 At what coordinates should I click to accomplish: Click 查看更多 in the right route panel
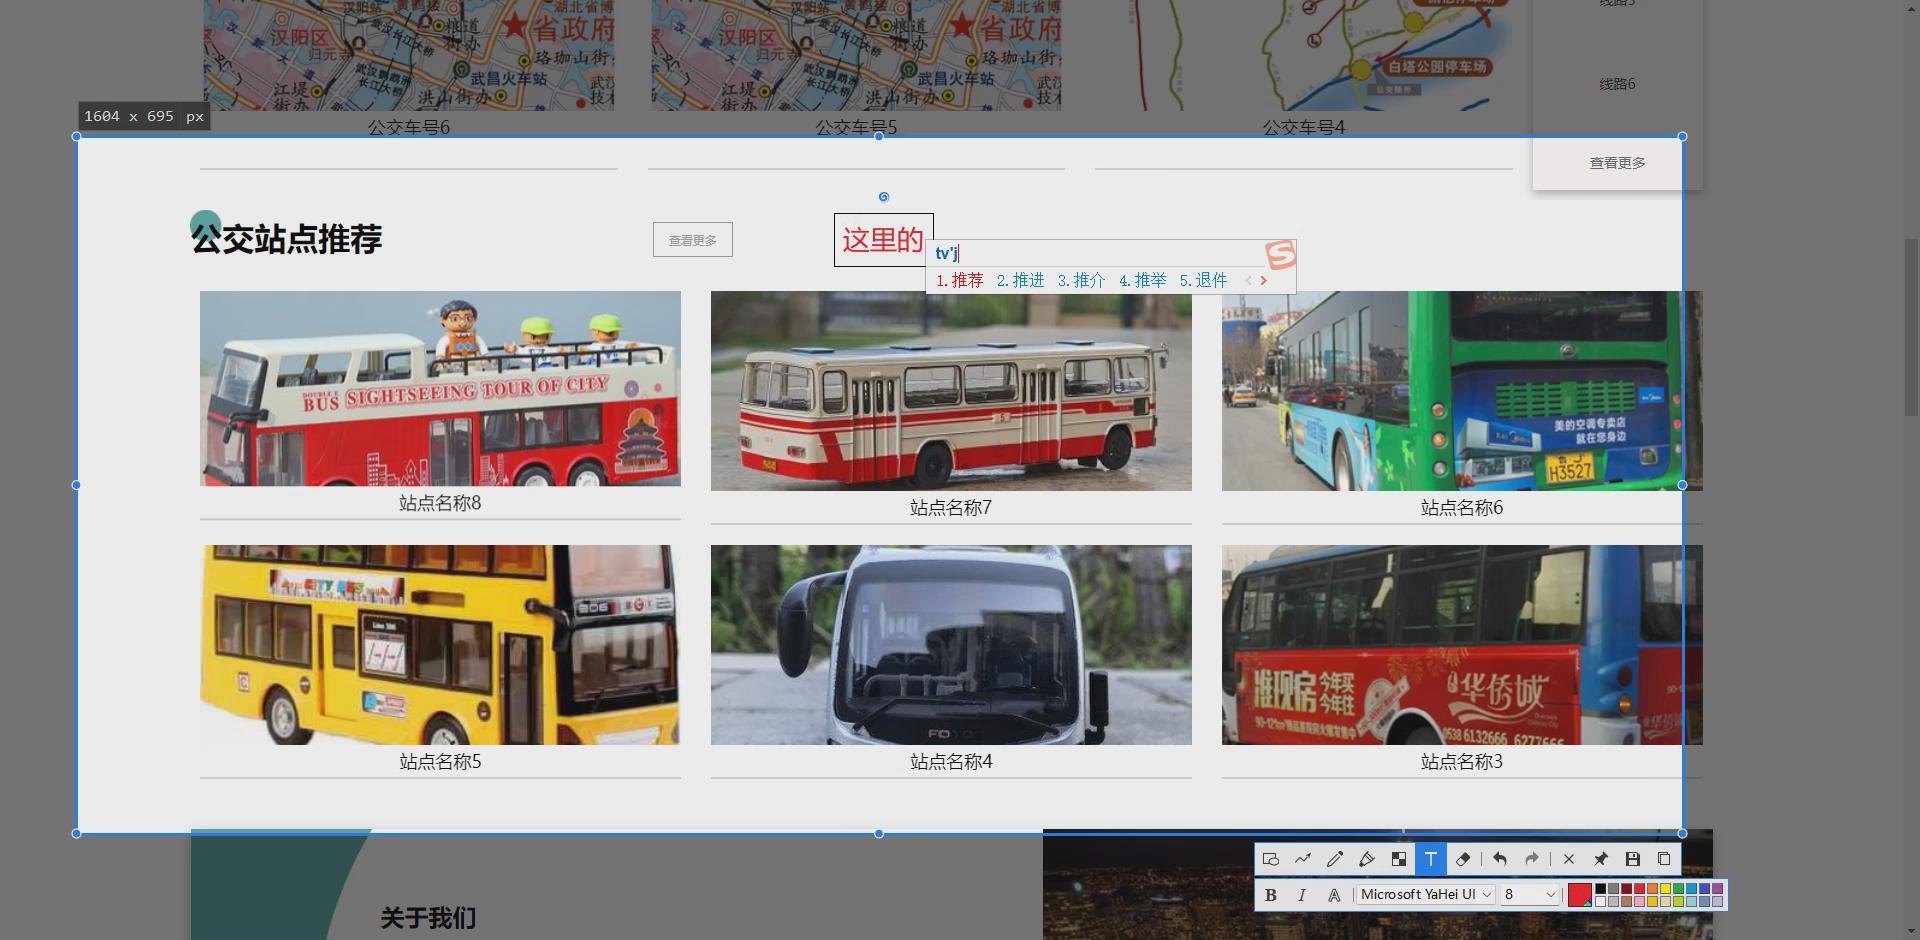coord(1617,163)
